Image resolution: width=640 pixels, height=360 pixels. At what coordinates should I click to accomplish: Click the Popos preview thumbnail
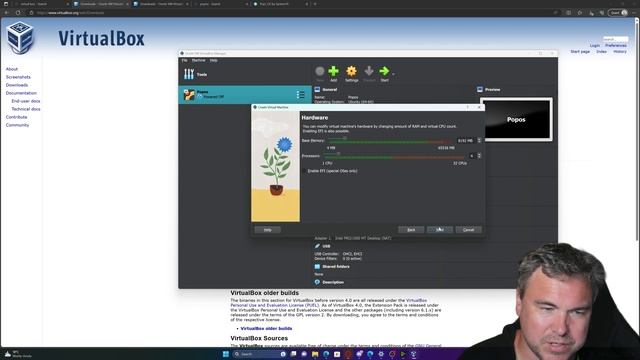coord(516,120)
